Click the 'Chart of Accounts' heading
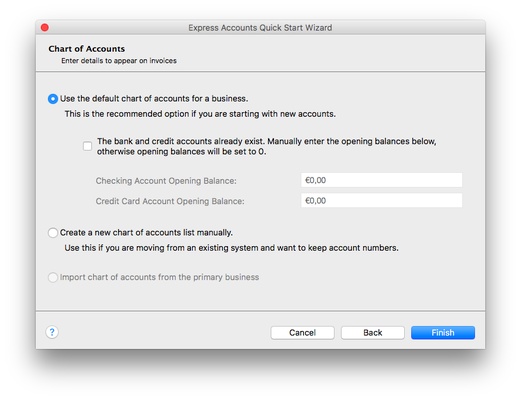The image size is (521, 400). pyautogui.click(x=87, y=49)
